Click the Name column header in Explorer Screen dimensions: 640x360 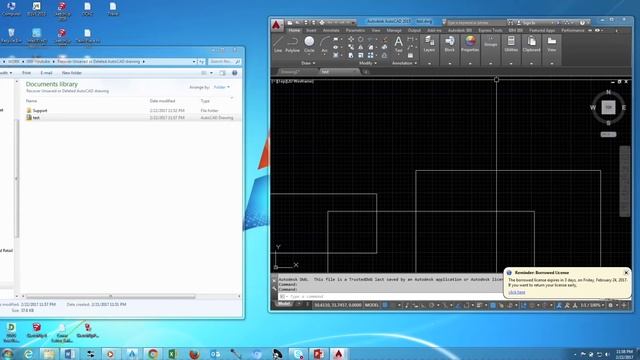[31, 101]
